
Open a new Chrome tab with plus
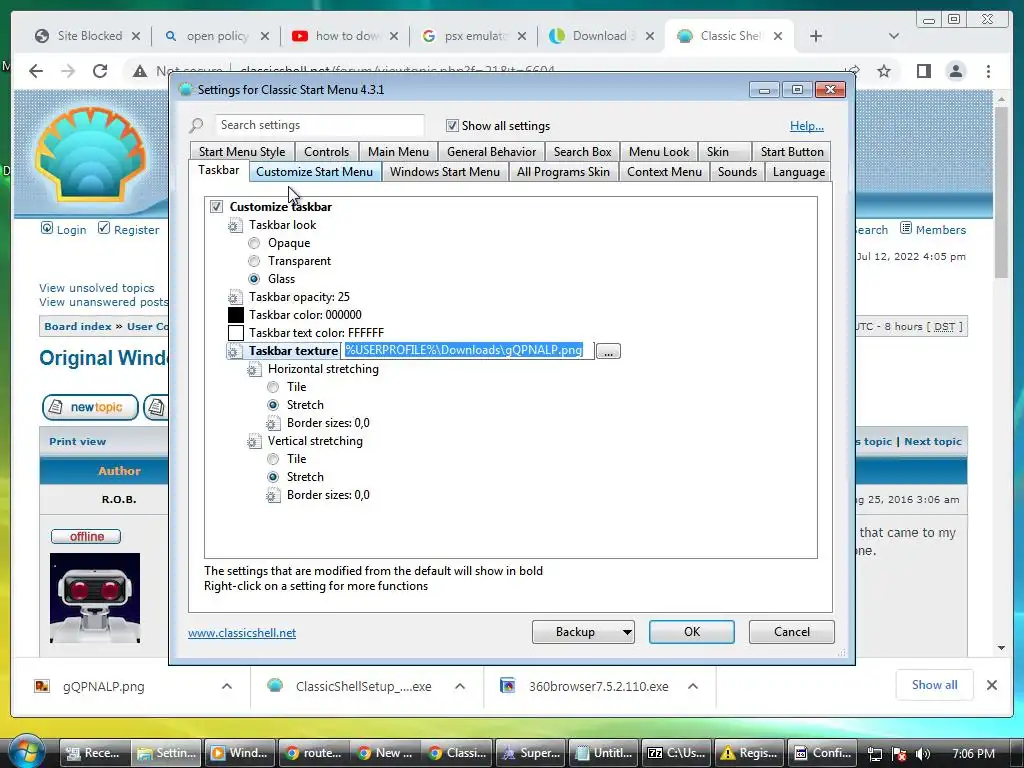(816, 36)
